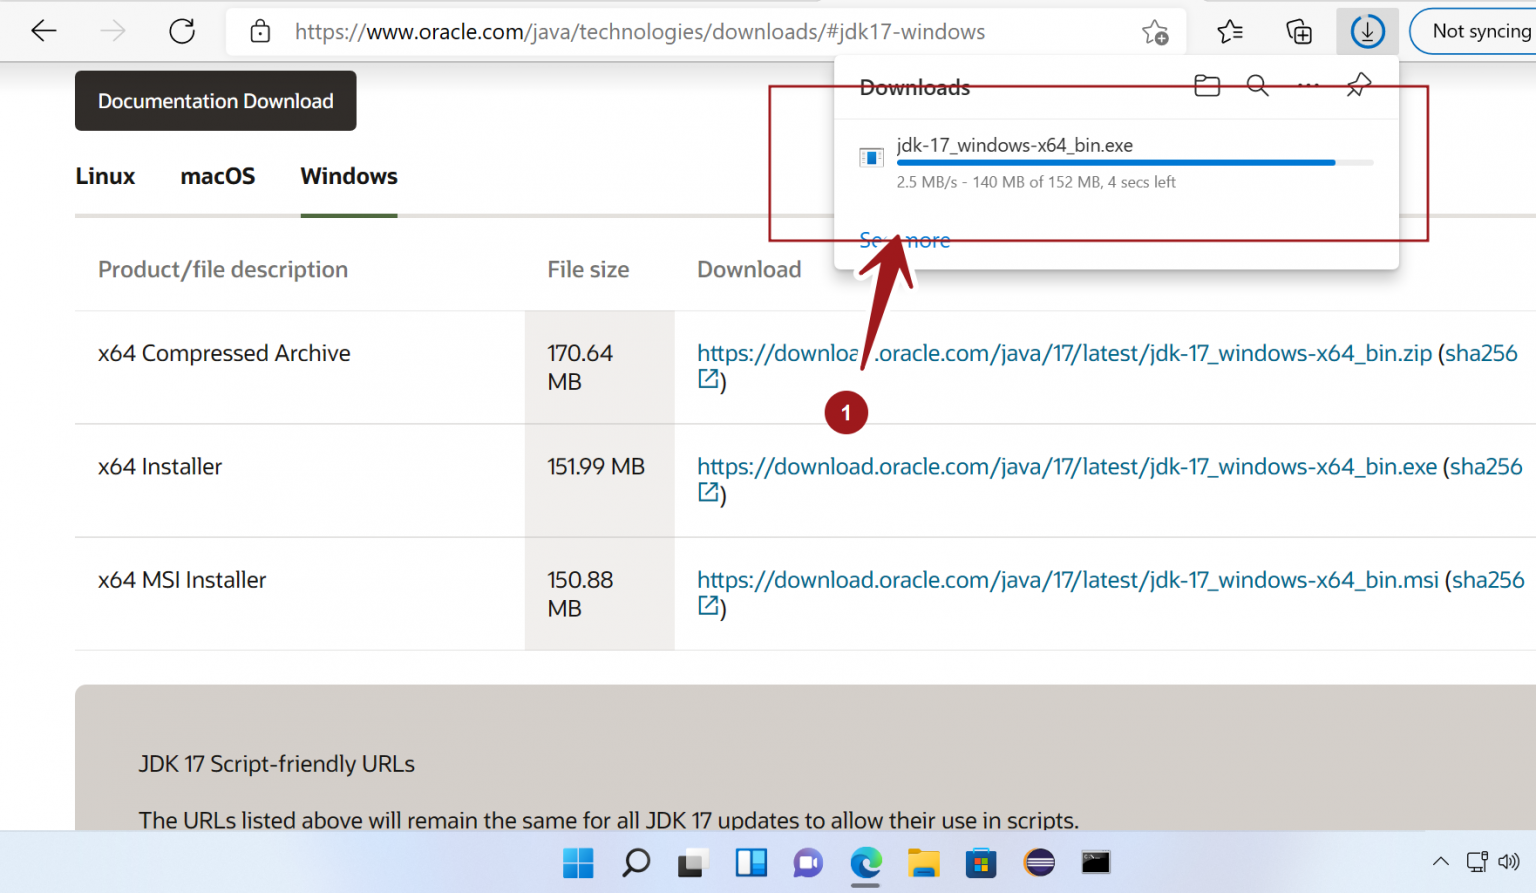
Task: Reload the Oracle downloads page
Action: pyautogui.click(x=182, y=31)
